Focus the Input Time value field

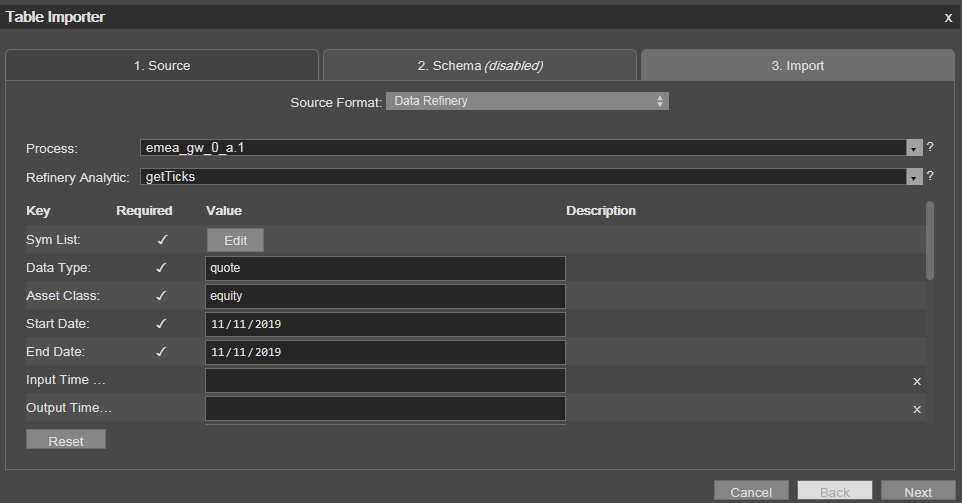(x=385, y=380)
